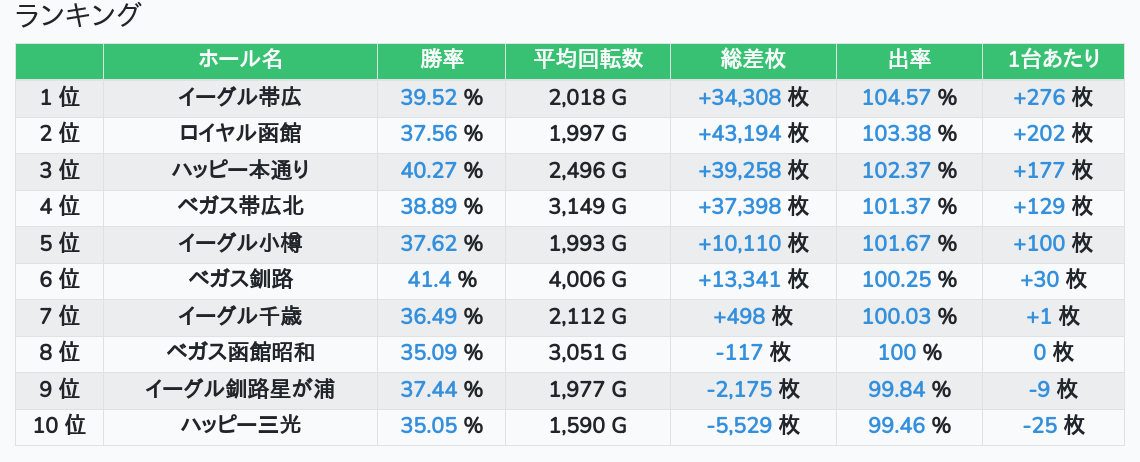Select the +276 per-machine value
This screenshot has width=1140, height=462.
tap(1039, 98)
